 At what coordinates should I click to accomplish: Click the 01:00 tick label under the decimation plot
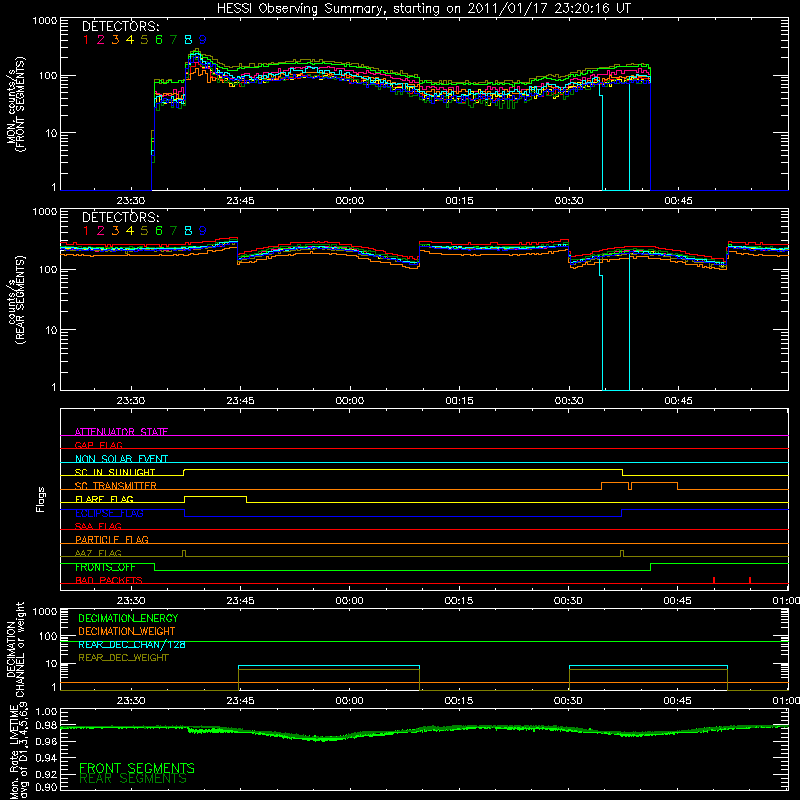click(786, 701)
